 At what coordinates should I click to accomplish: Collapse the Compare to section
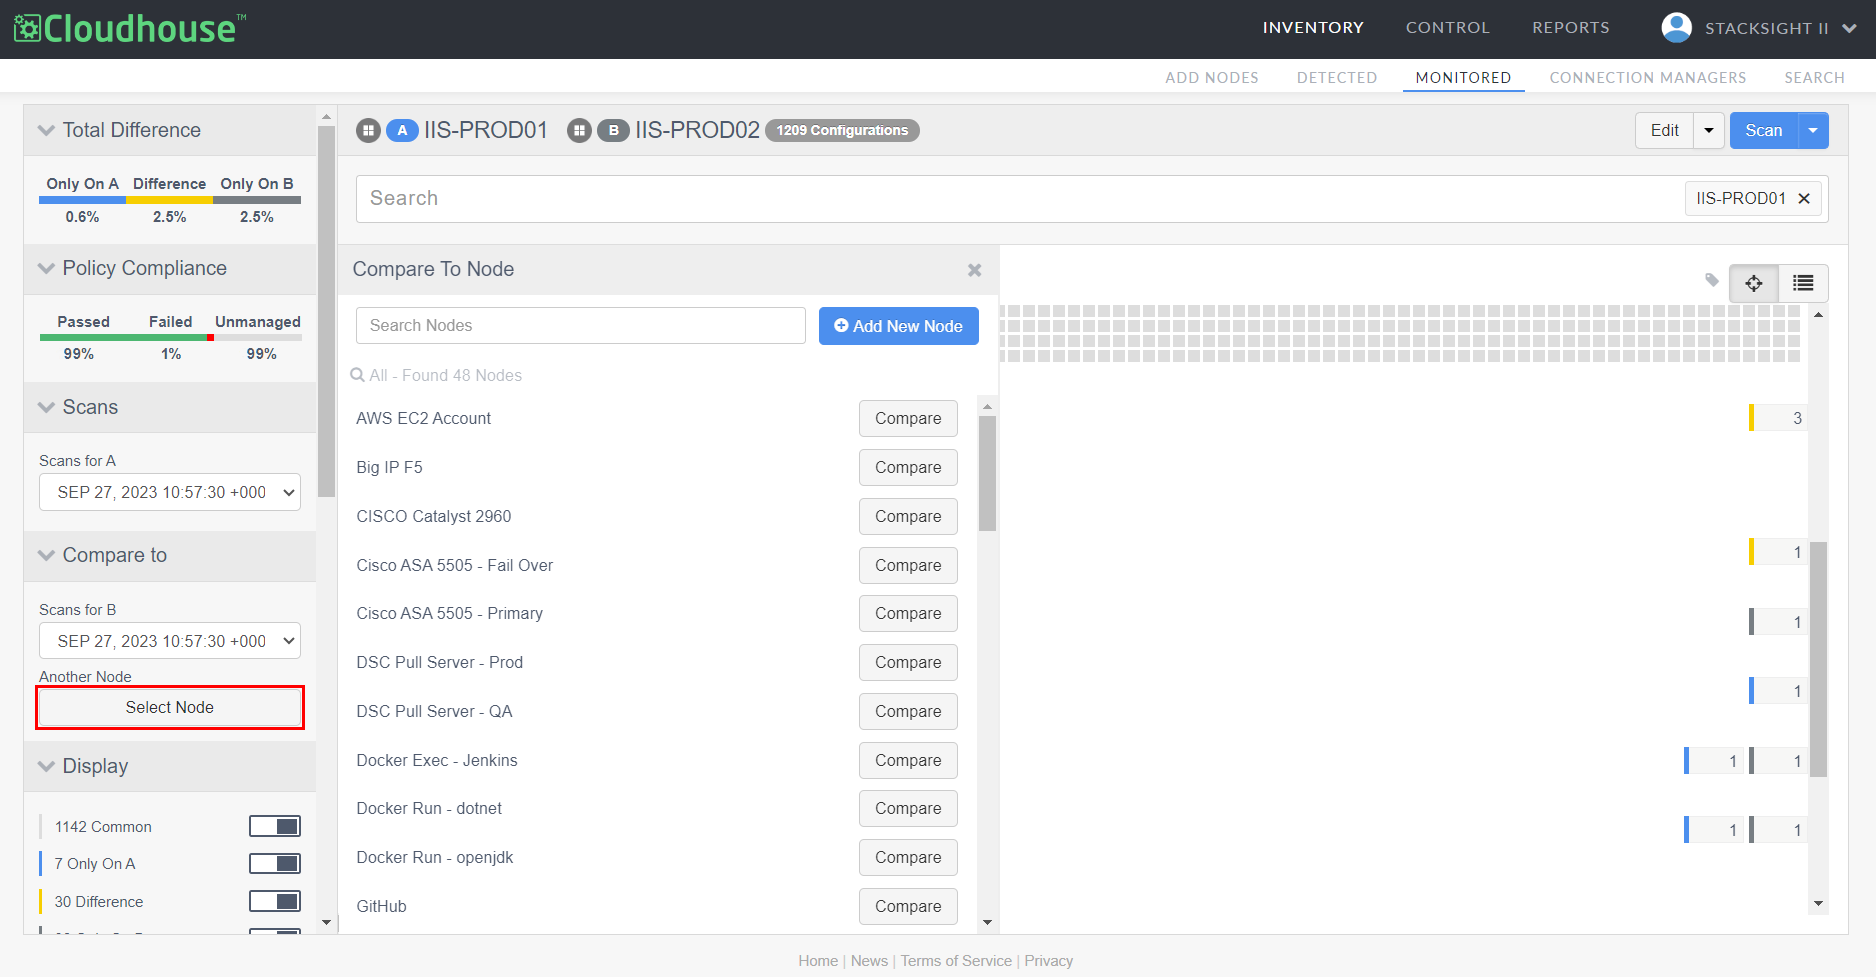46,555
